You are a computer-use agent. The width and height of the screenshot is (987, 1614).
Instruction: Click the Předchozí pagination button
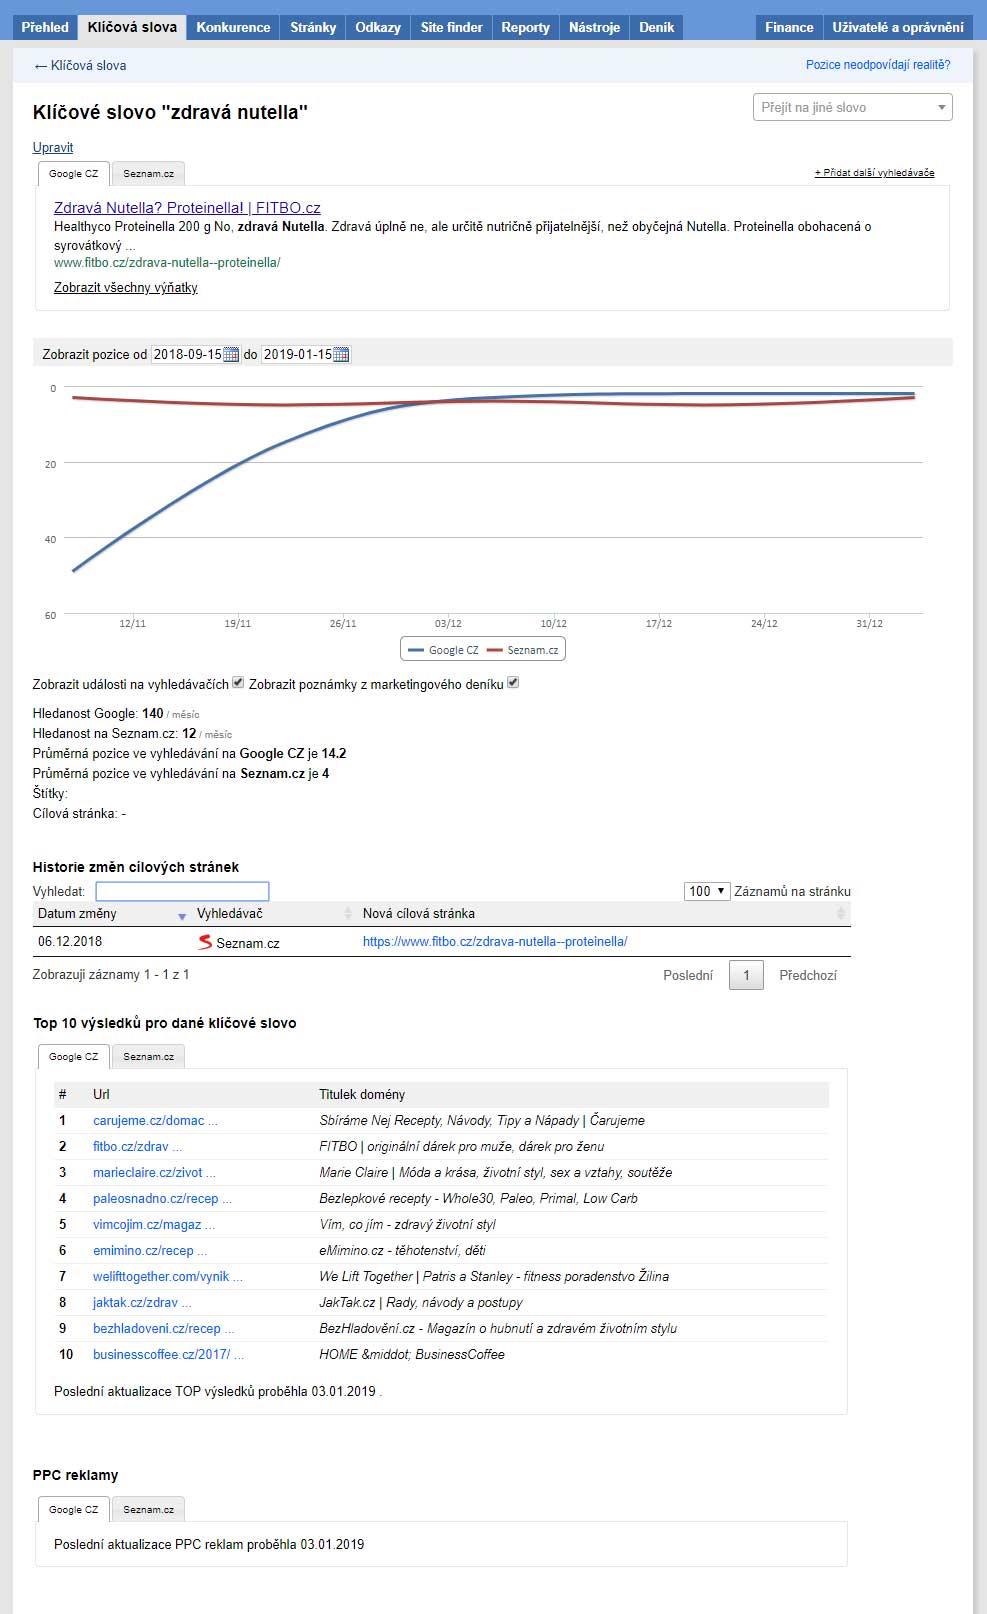tap(808, 975)
